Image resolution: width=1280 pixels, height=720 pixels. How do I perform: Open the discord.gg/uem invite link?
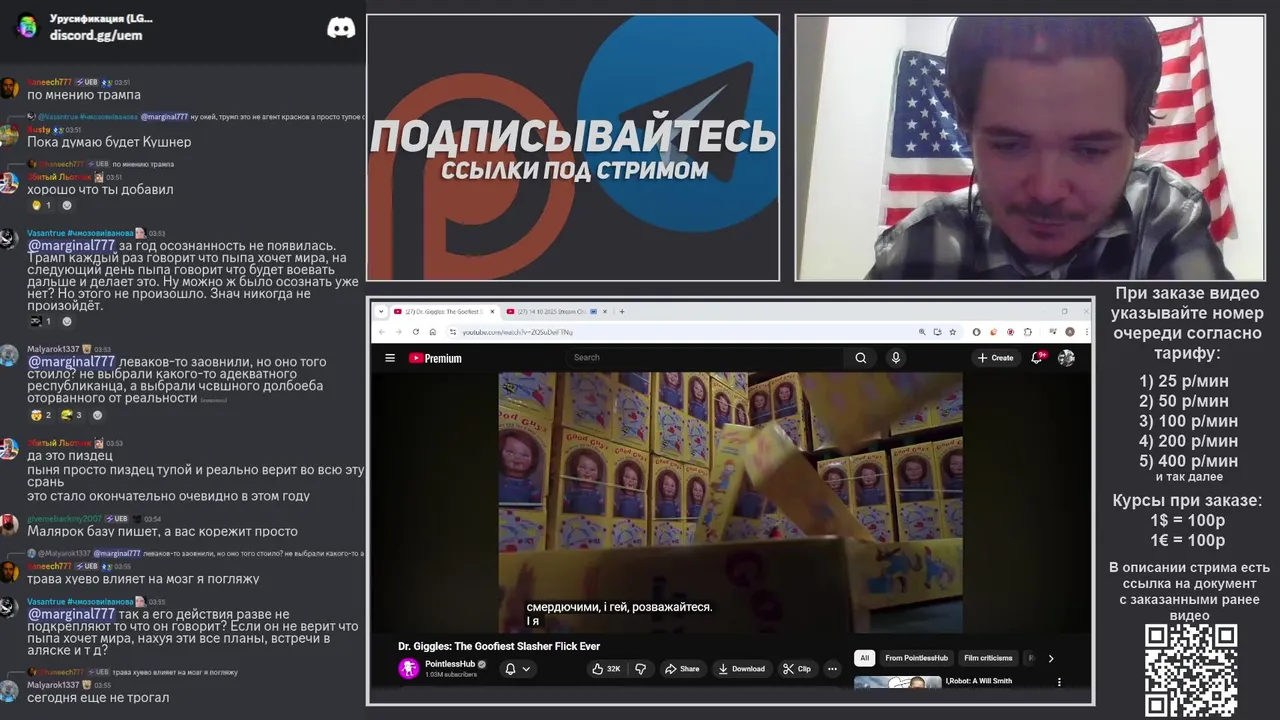point(96,35)
